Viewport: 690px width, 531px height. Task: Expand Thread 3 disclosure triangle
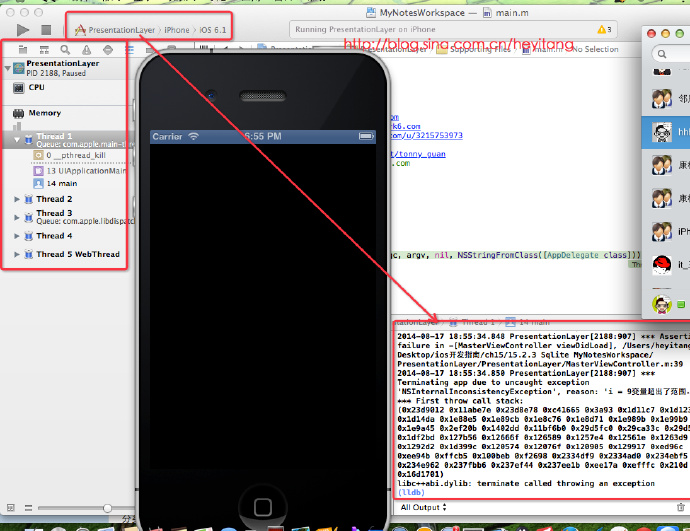pos(17,217)
